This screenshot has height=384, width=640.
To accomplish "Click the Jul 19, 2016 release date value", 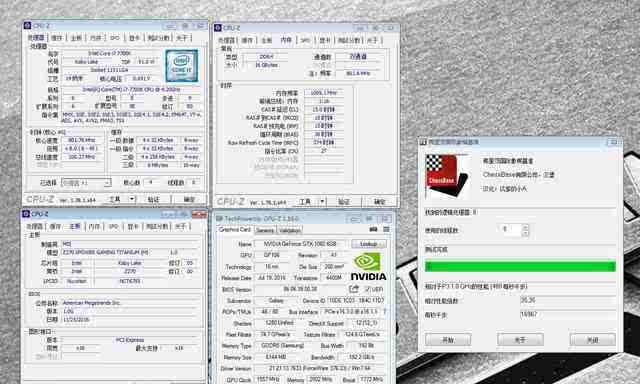I will [271, 278].
